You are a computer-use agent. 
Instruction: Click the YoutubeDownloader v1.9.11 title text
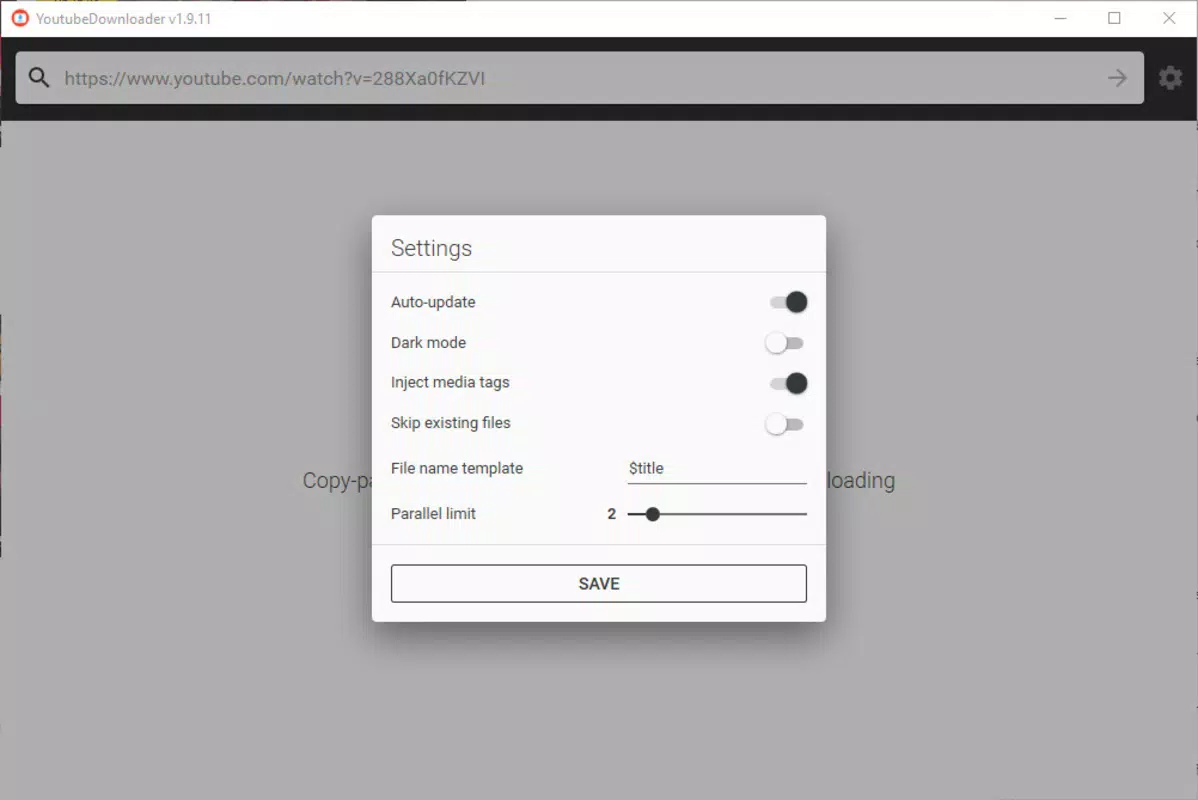[x=124, y=19]
